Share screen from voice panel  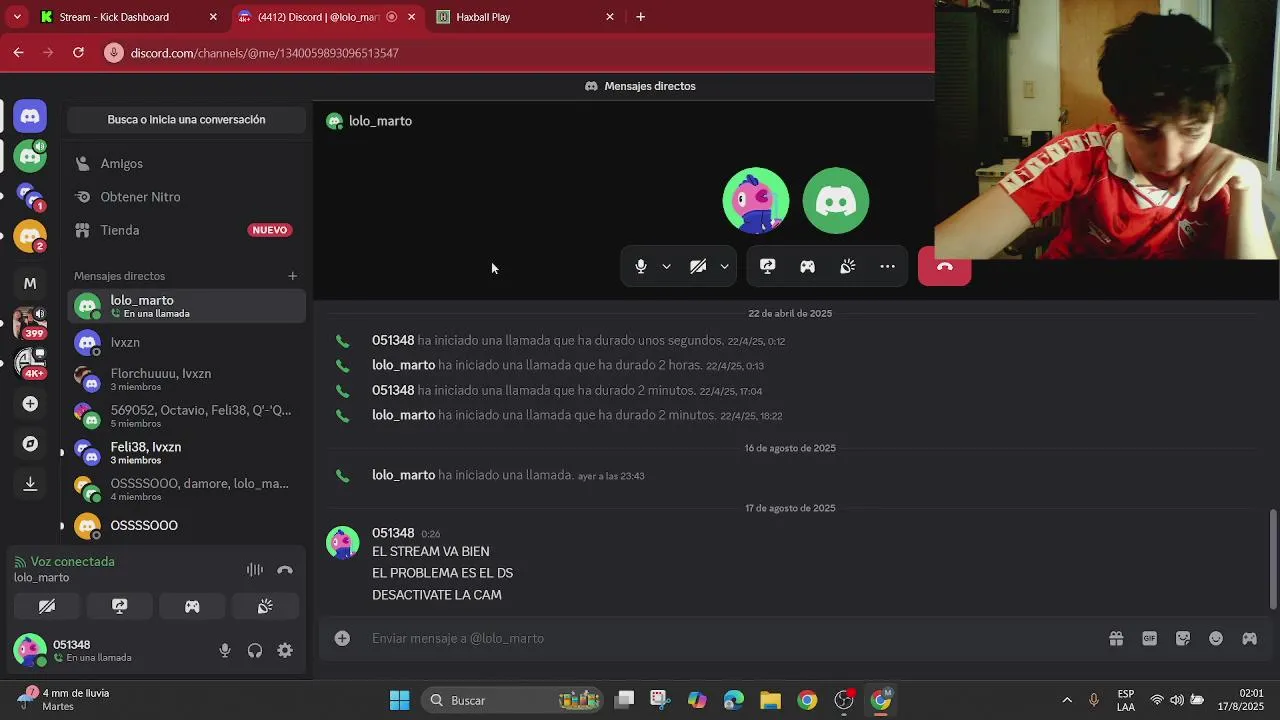pos(120,606)
